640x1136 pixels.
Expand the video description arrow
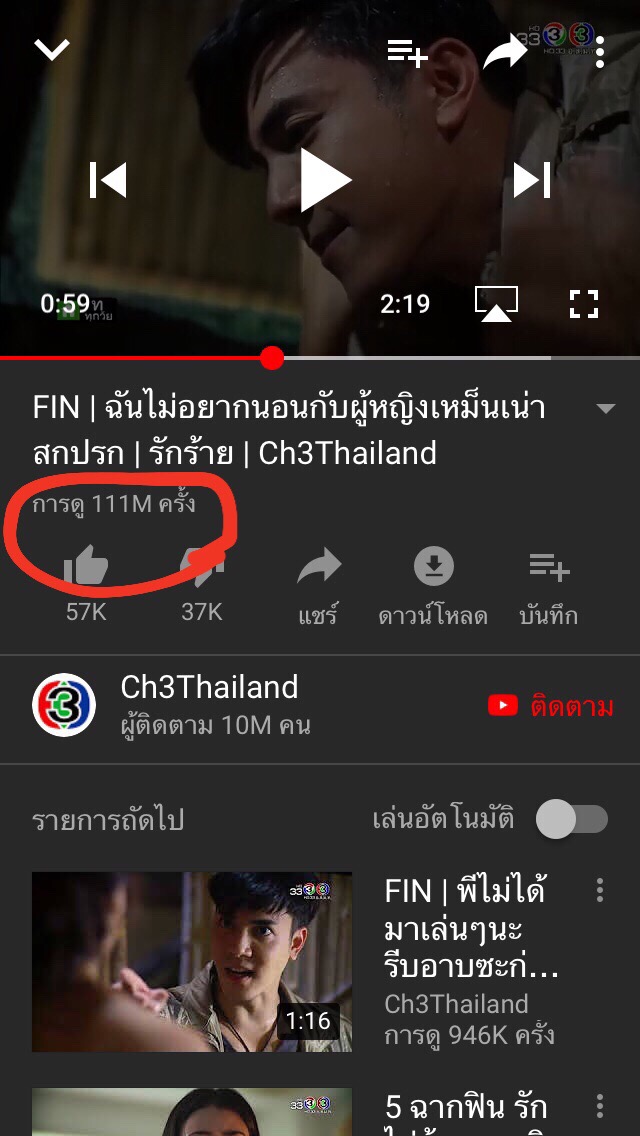[x=605, y=409]
